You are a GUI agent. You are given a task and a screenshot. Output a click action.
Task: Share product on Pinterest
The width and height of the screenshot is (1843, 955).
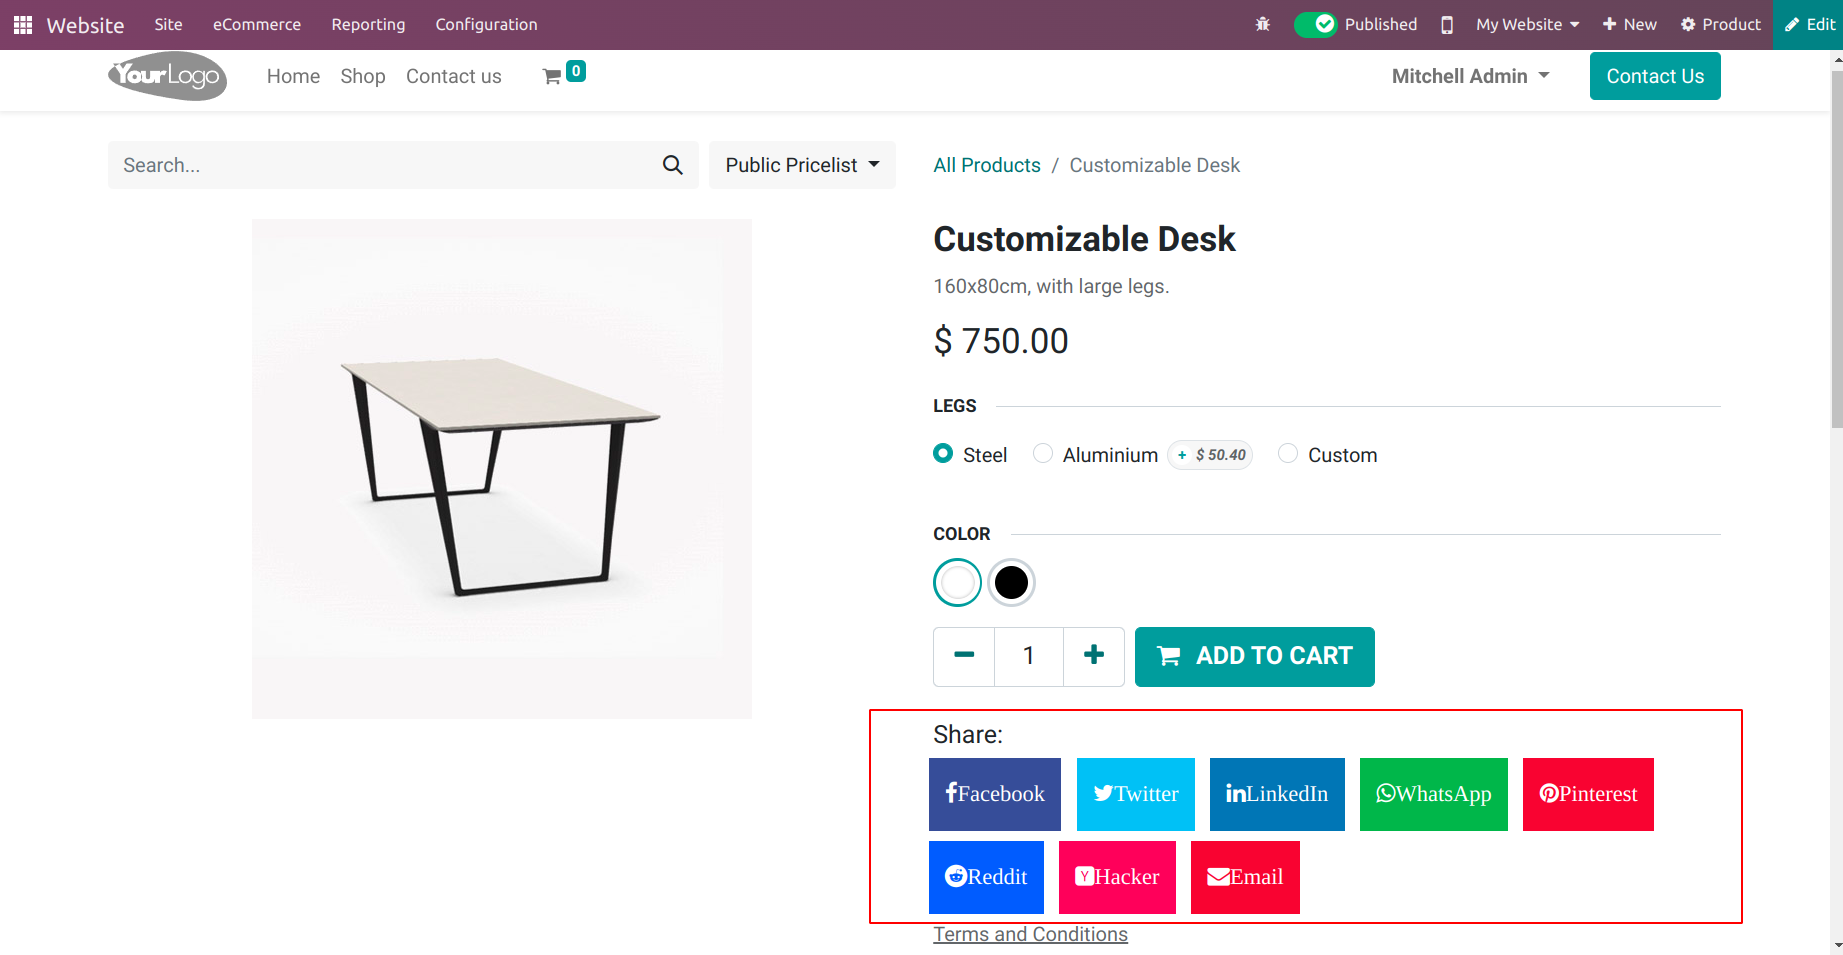click(x=1588, y=794)
